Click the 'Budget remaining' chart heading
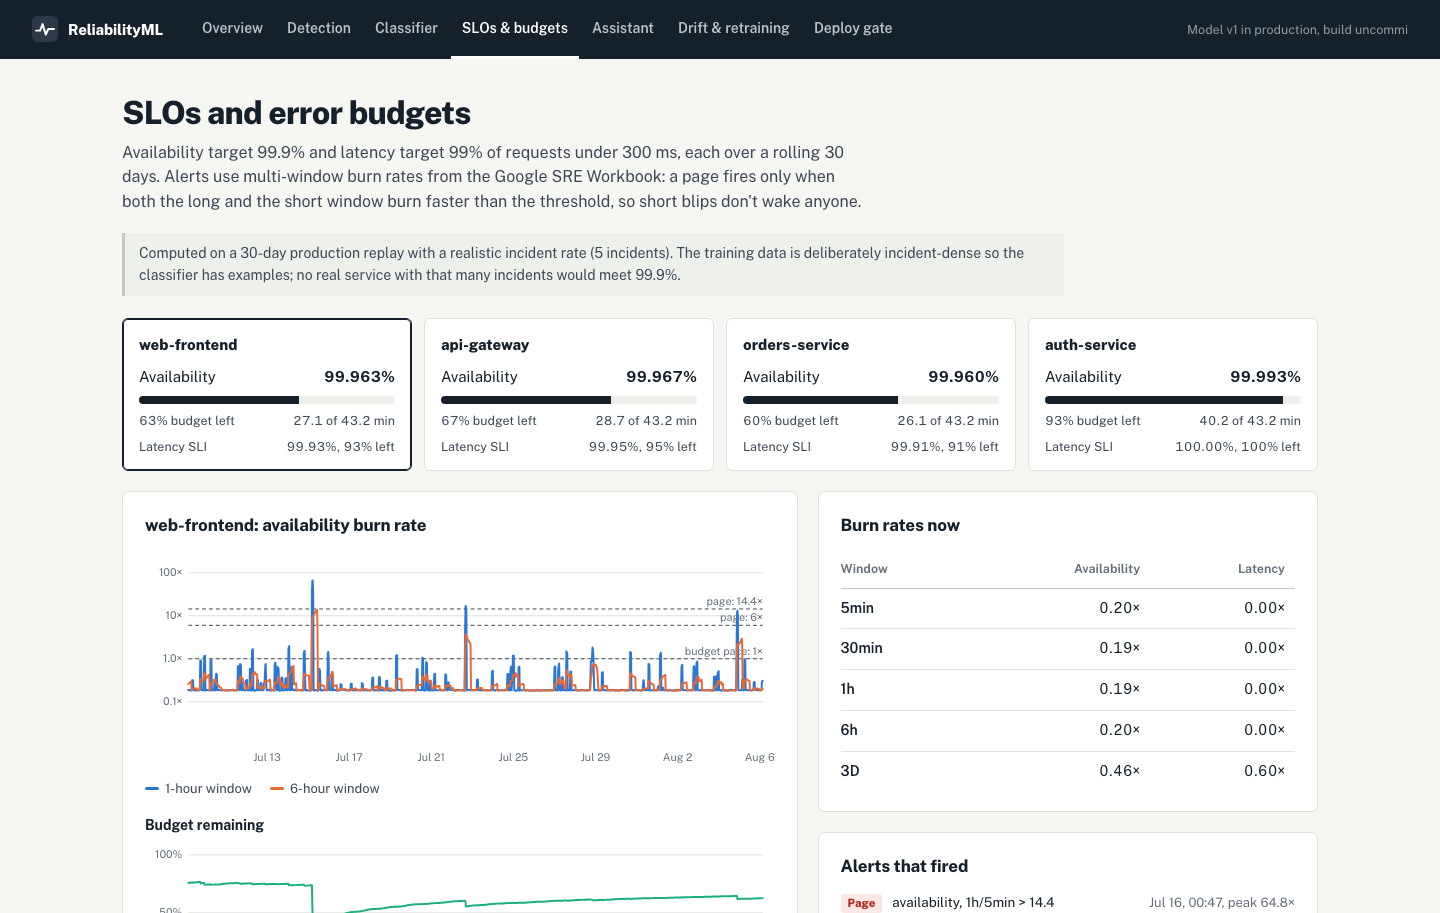Viewport: 1440px width, 913px height. pyautogui.click(x=204, y=825)
